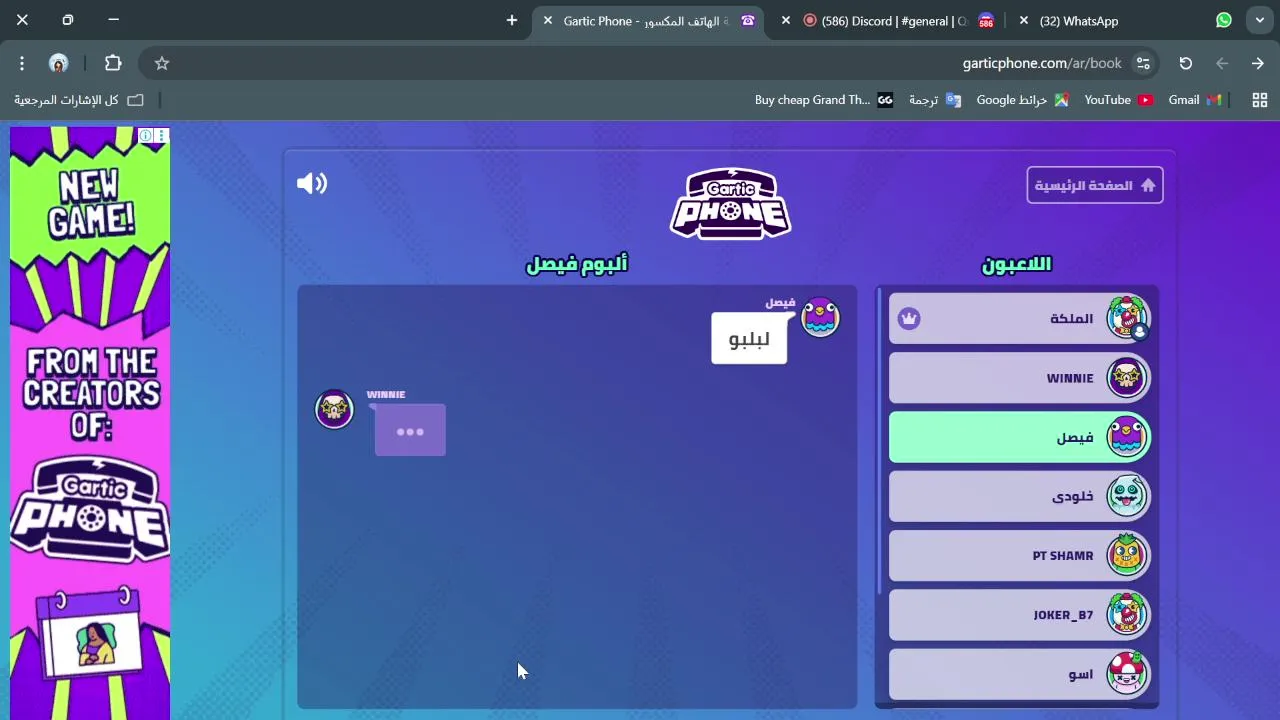The width and height of the screenshot is (1280, 720).
Task: Click فيصل's bird avatar in the players list
Action: pyautogui.click(x=1127, y=437)
